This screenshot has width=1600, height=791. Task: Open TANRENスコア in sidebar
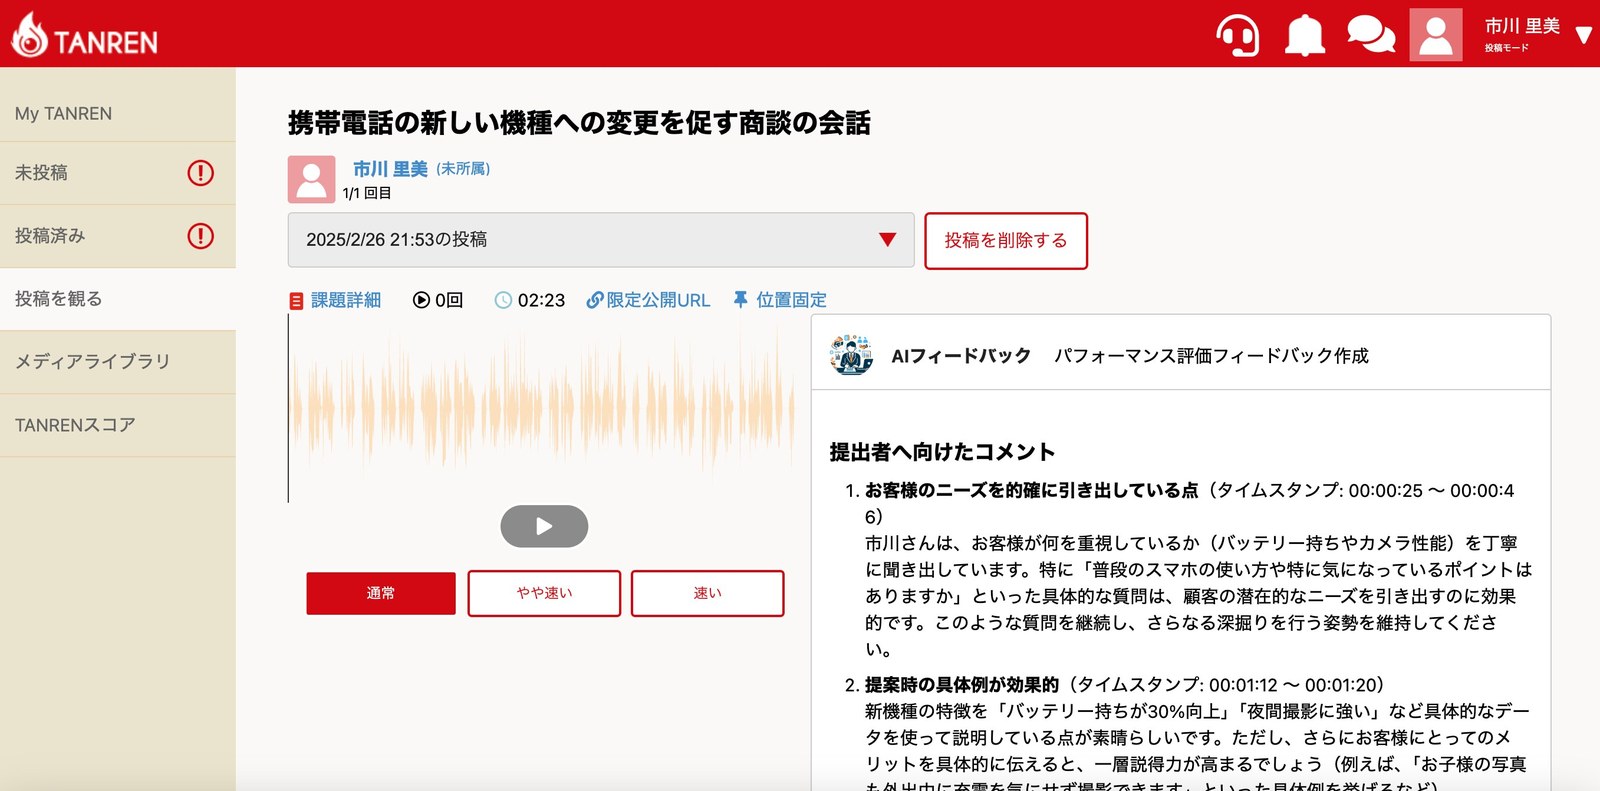point(118,425)
